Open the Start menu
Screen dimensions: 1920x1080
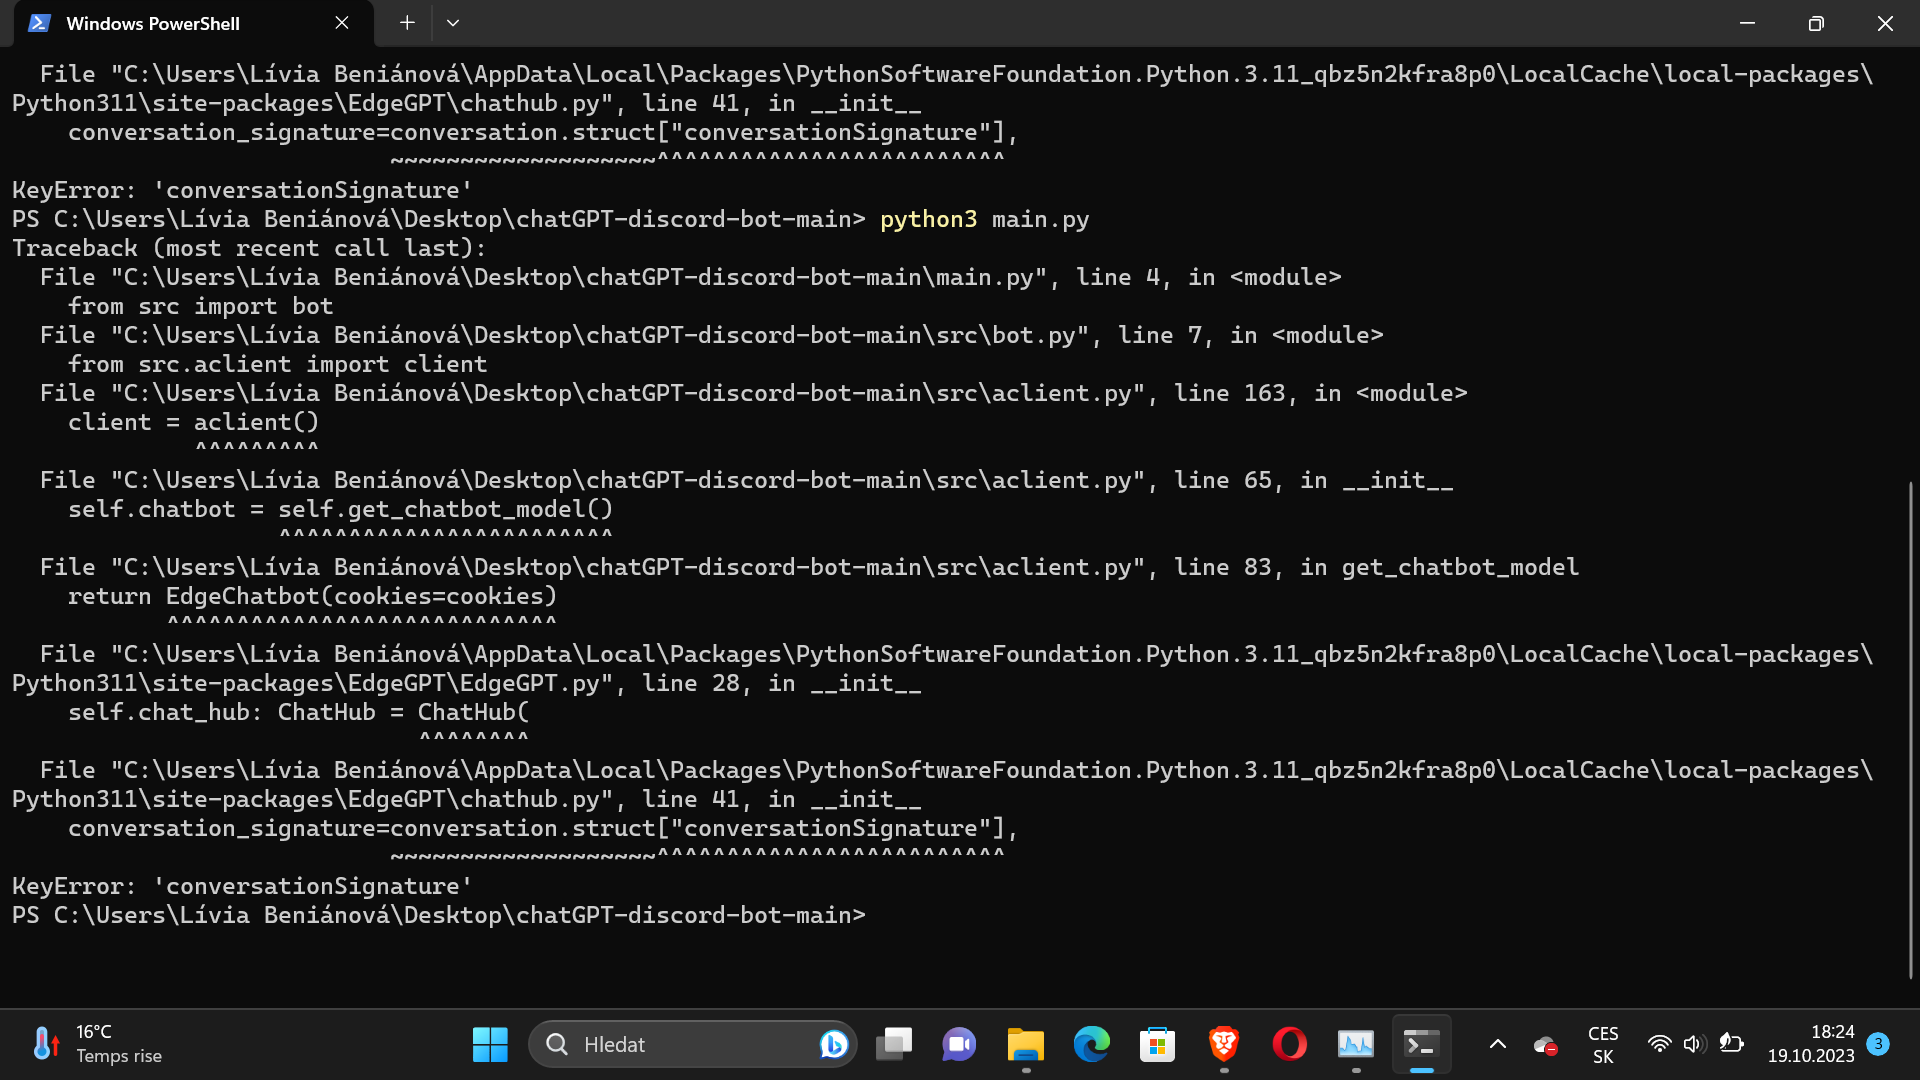point(489,1044)
